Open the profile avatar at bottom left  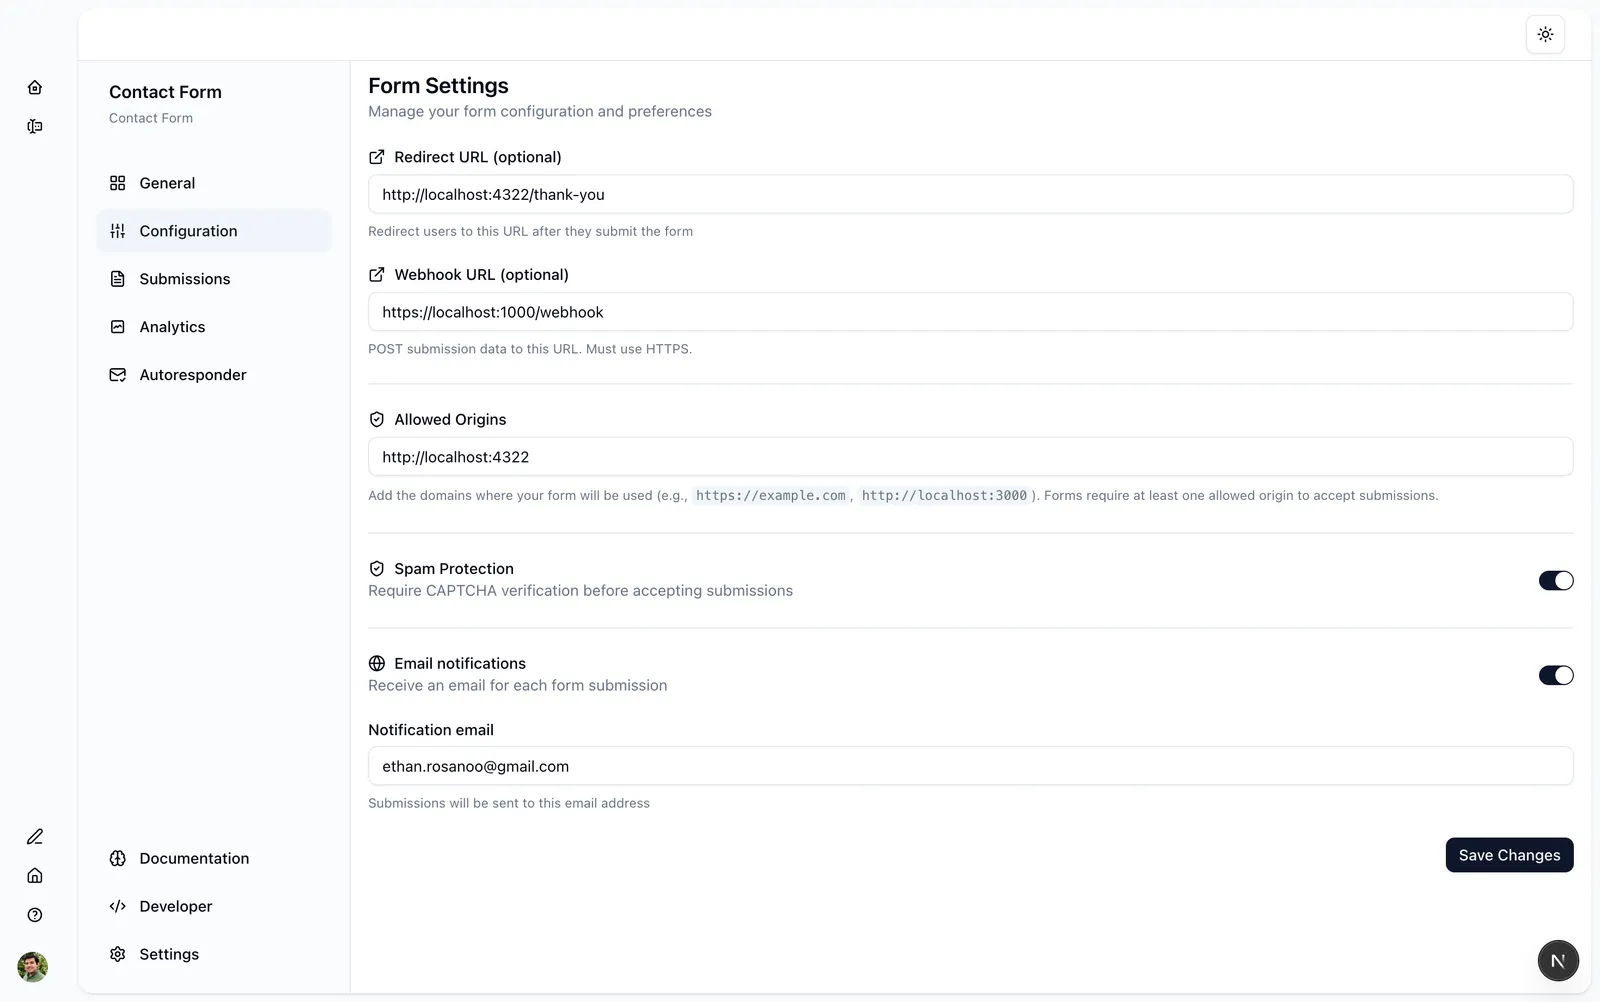pos(33,968)
